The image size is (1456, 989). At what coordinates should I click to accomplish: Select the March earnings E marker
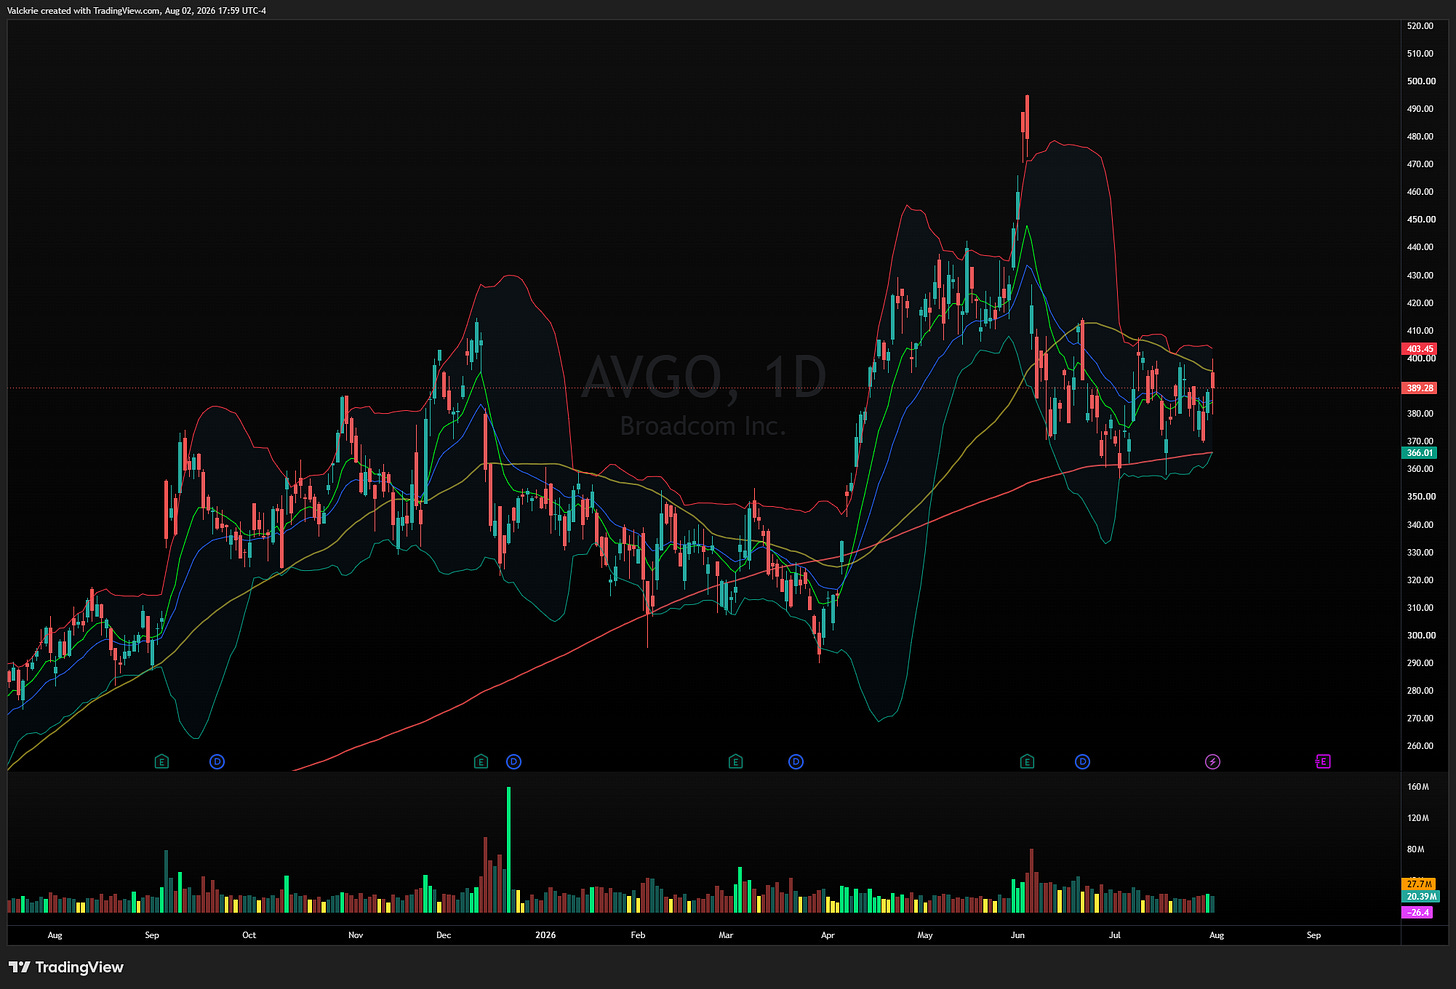[x=736, y=762]
